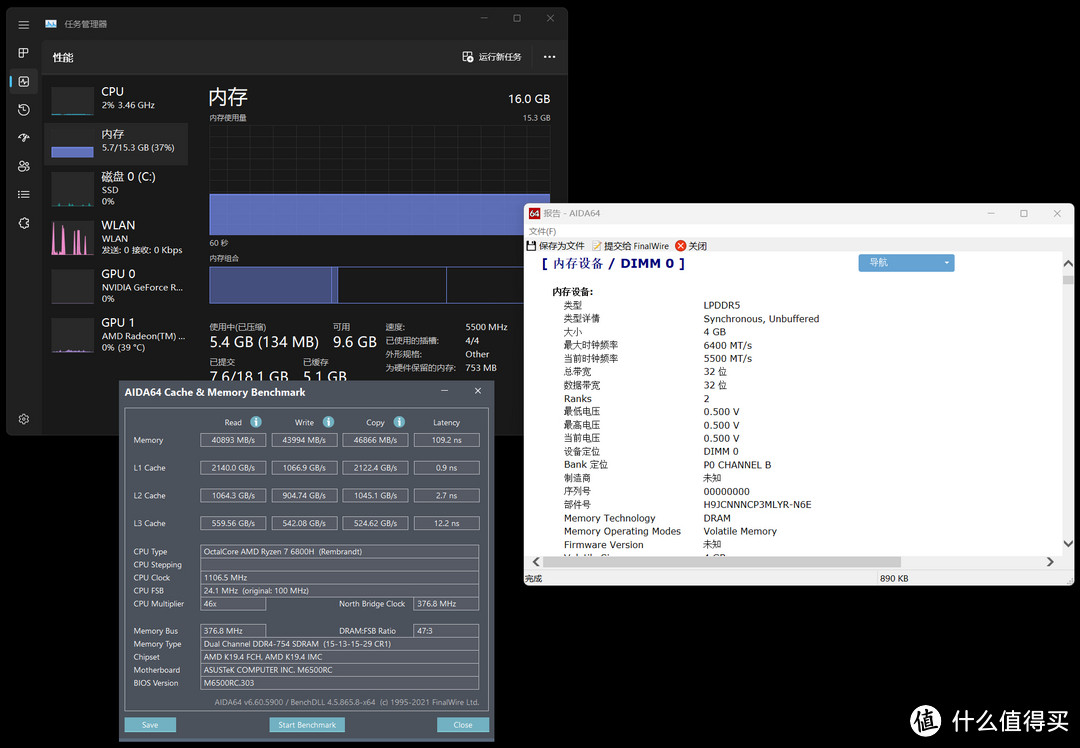Maximize the AIDA64 report window
Screen dimensions: 1080x748
[x=1024, y=214]
